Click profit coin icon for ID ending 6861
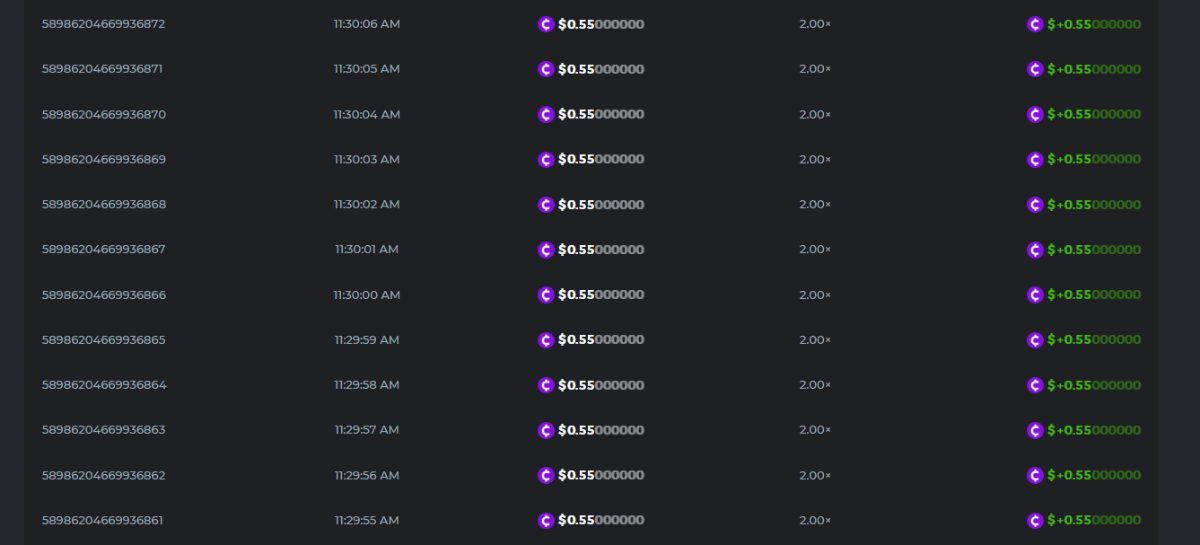This screenshot has height=545, width=1200. pyautogui.click(x=1035, y=520)
